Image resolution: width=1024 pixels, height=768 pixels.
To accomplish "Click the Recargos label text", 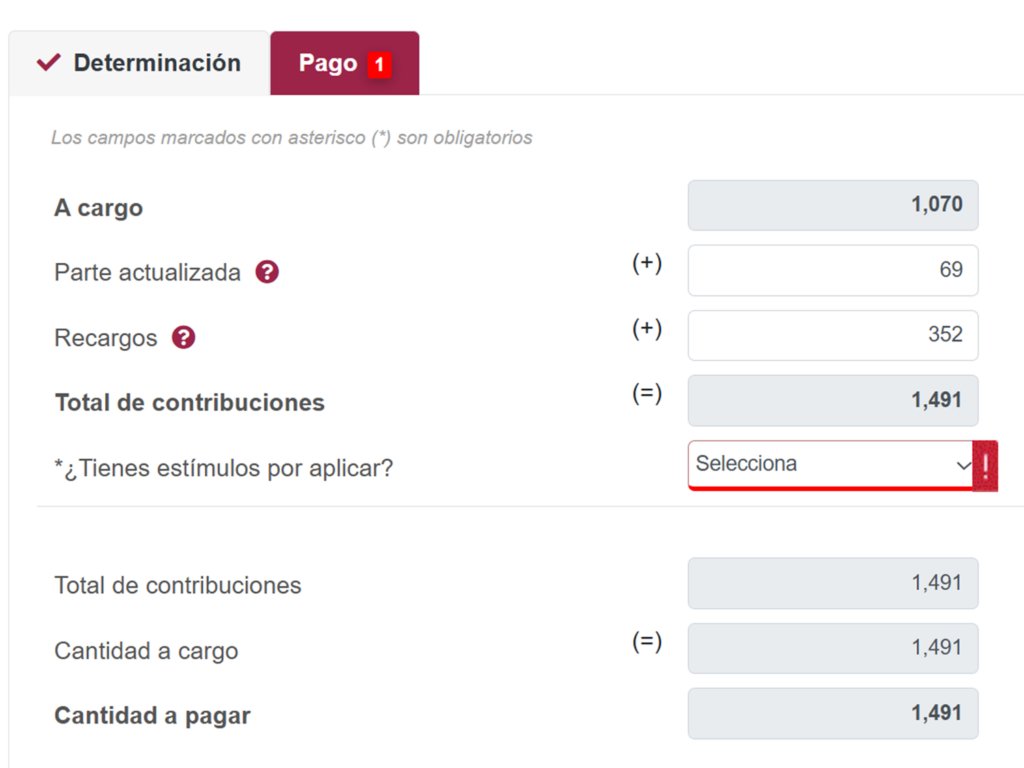I will pyautogui.click(x=106, y=338).
